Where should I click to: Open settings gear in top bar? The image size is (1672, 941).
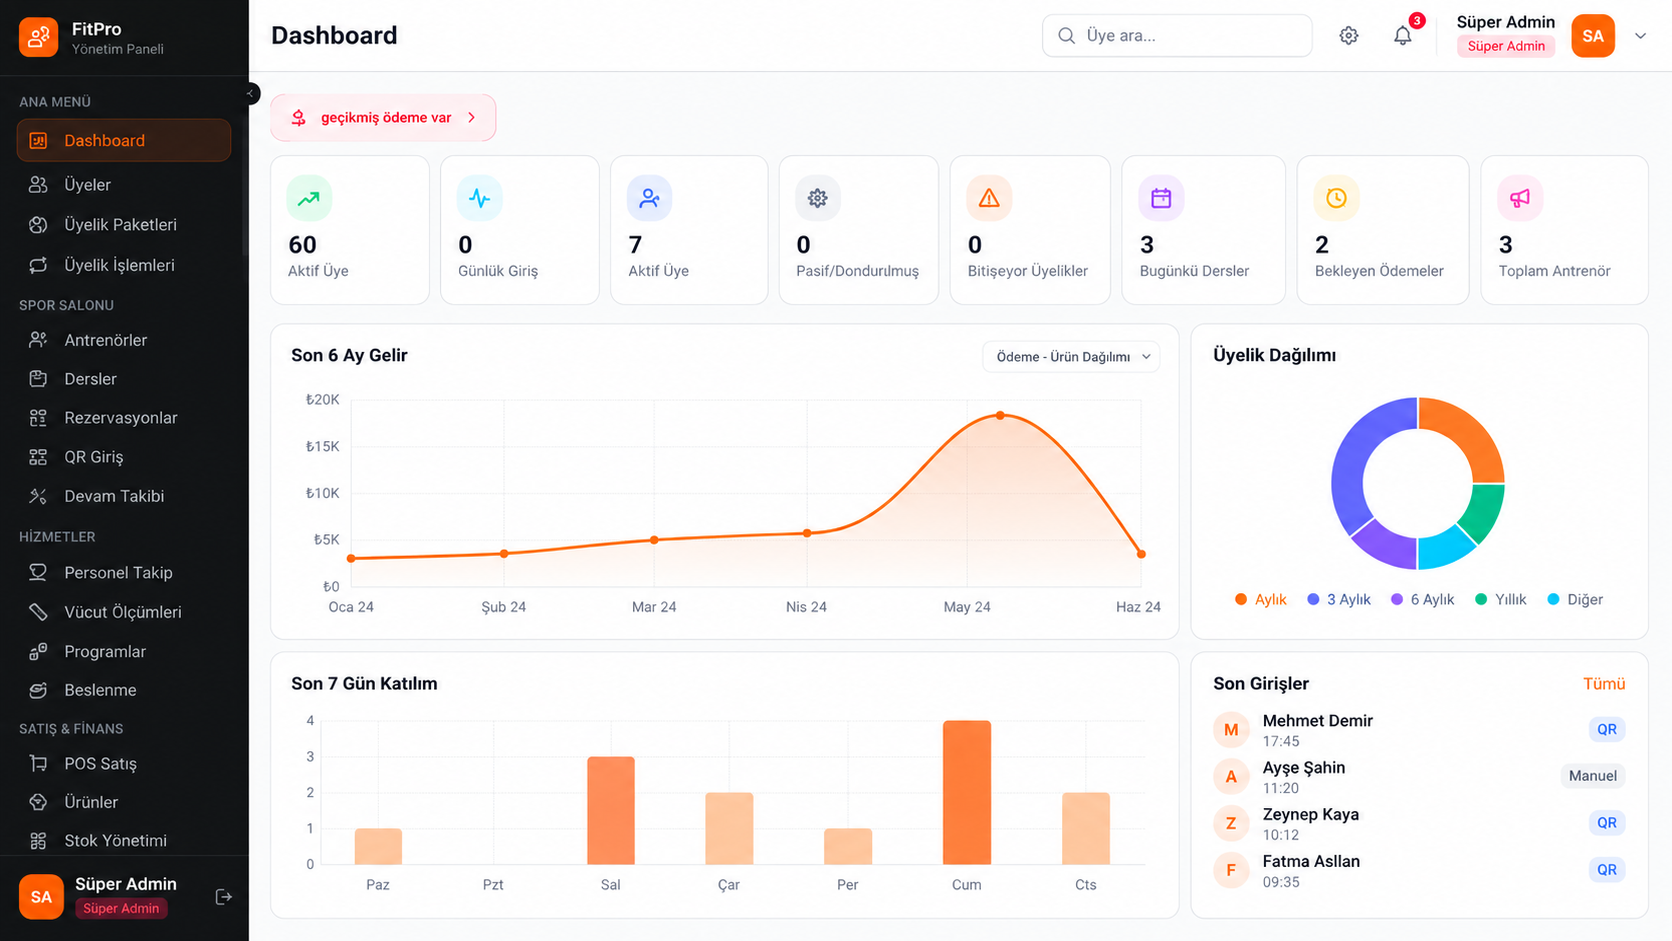(x=1349, y=36)
